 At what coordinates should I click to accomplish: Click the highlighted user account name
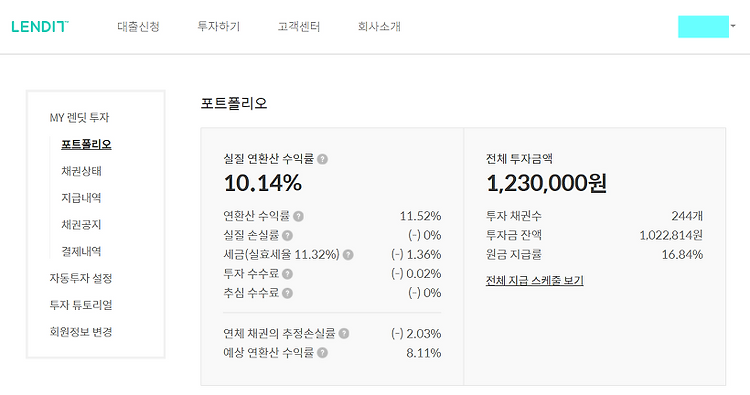703,27
